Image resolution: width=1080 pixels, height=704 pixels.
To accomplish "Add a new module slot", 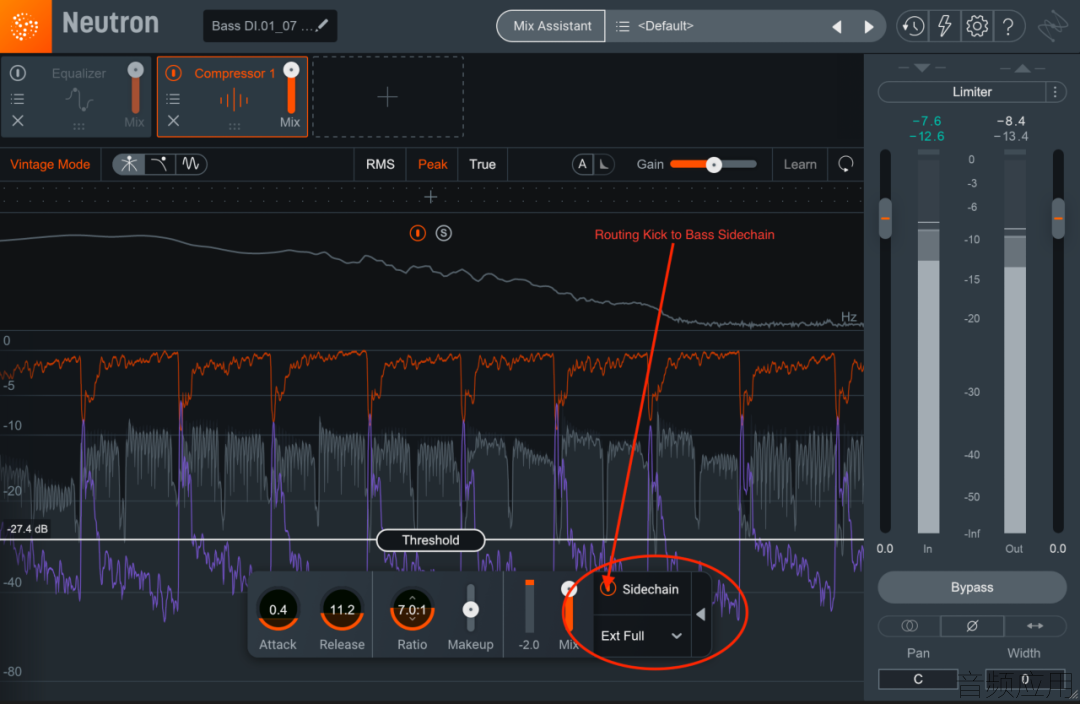I will (388, 97).
